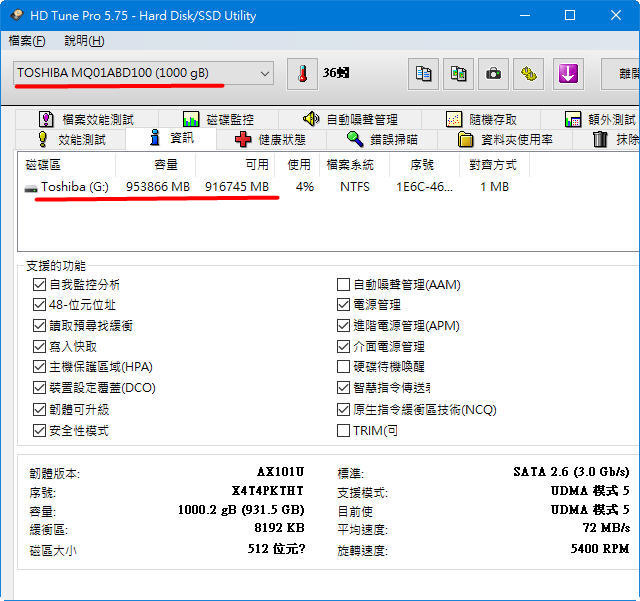This screenshot has width=640, height=601.
Task: Toggle the 讀取預尋找緩衝 checkbox
Action: point(39,325)
